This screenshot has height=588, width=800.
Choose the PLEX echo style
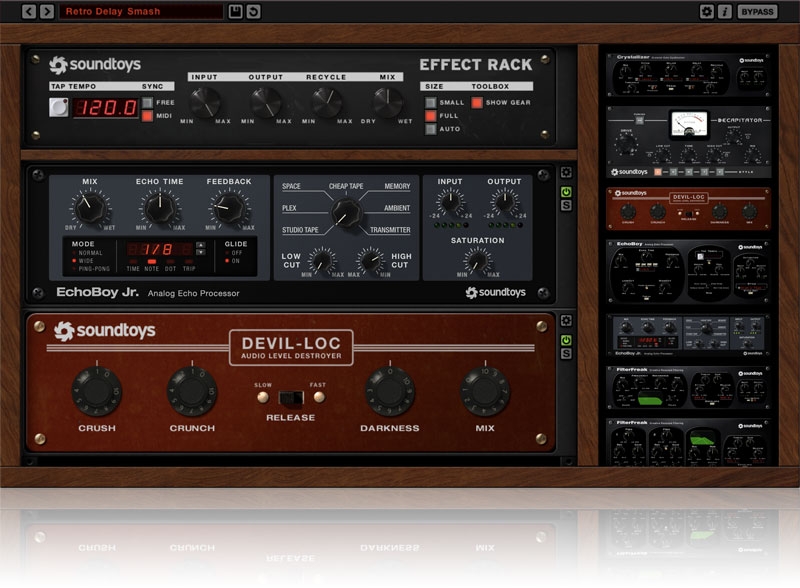[x=289, y=208]
